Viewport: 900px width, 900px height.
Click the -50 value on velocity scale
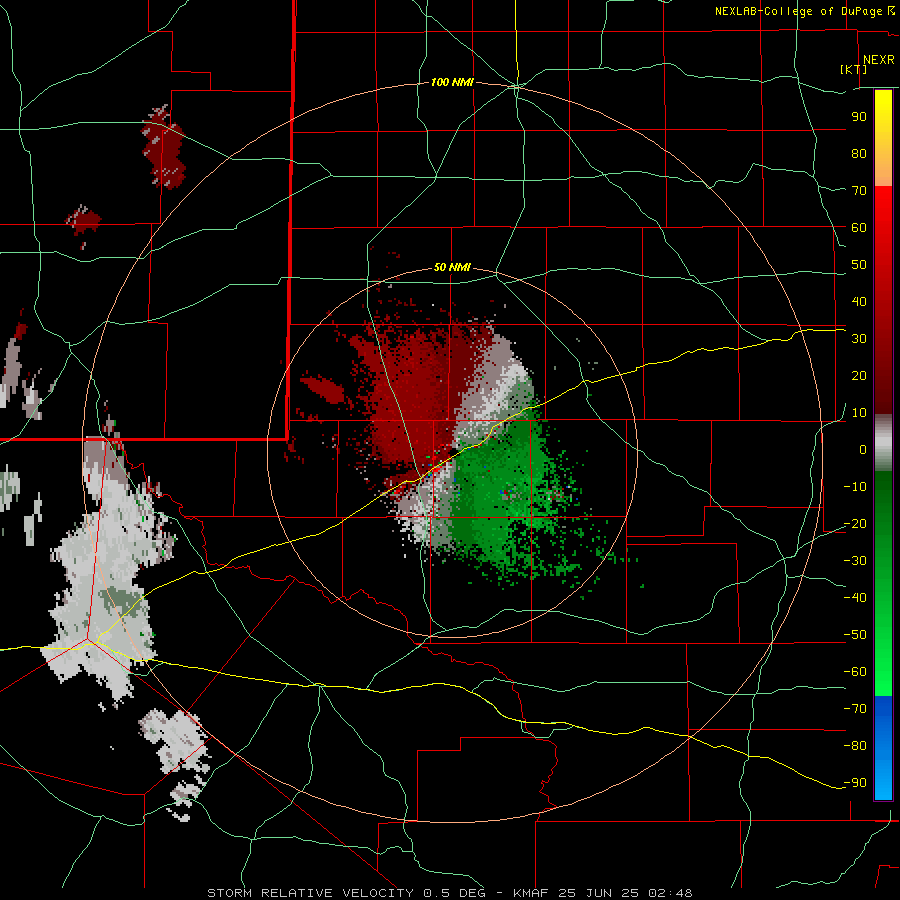[x=855, y=635]
